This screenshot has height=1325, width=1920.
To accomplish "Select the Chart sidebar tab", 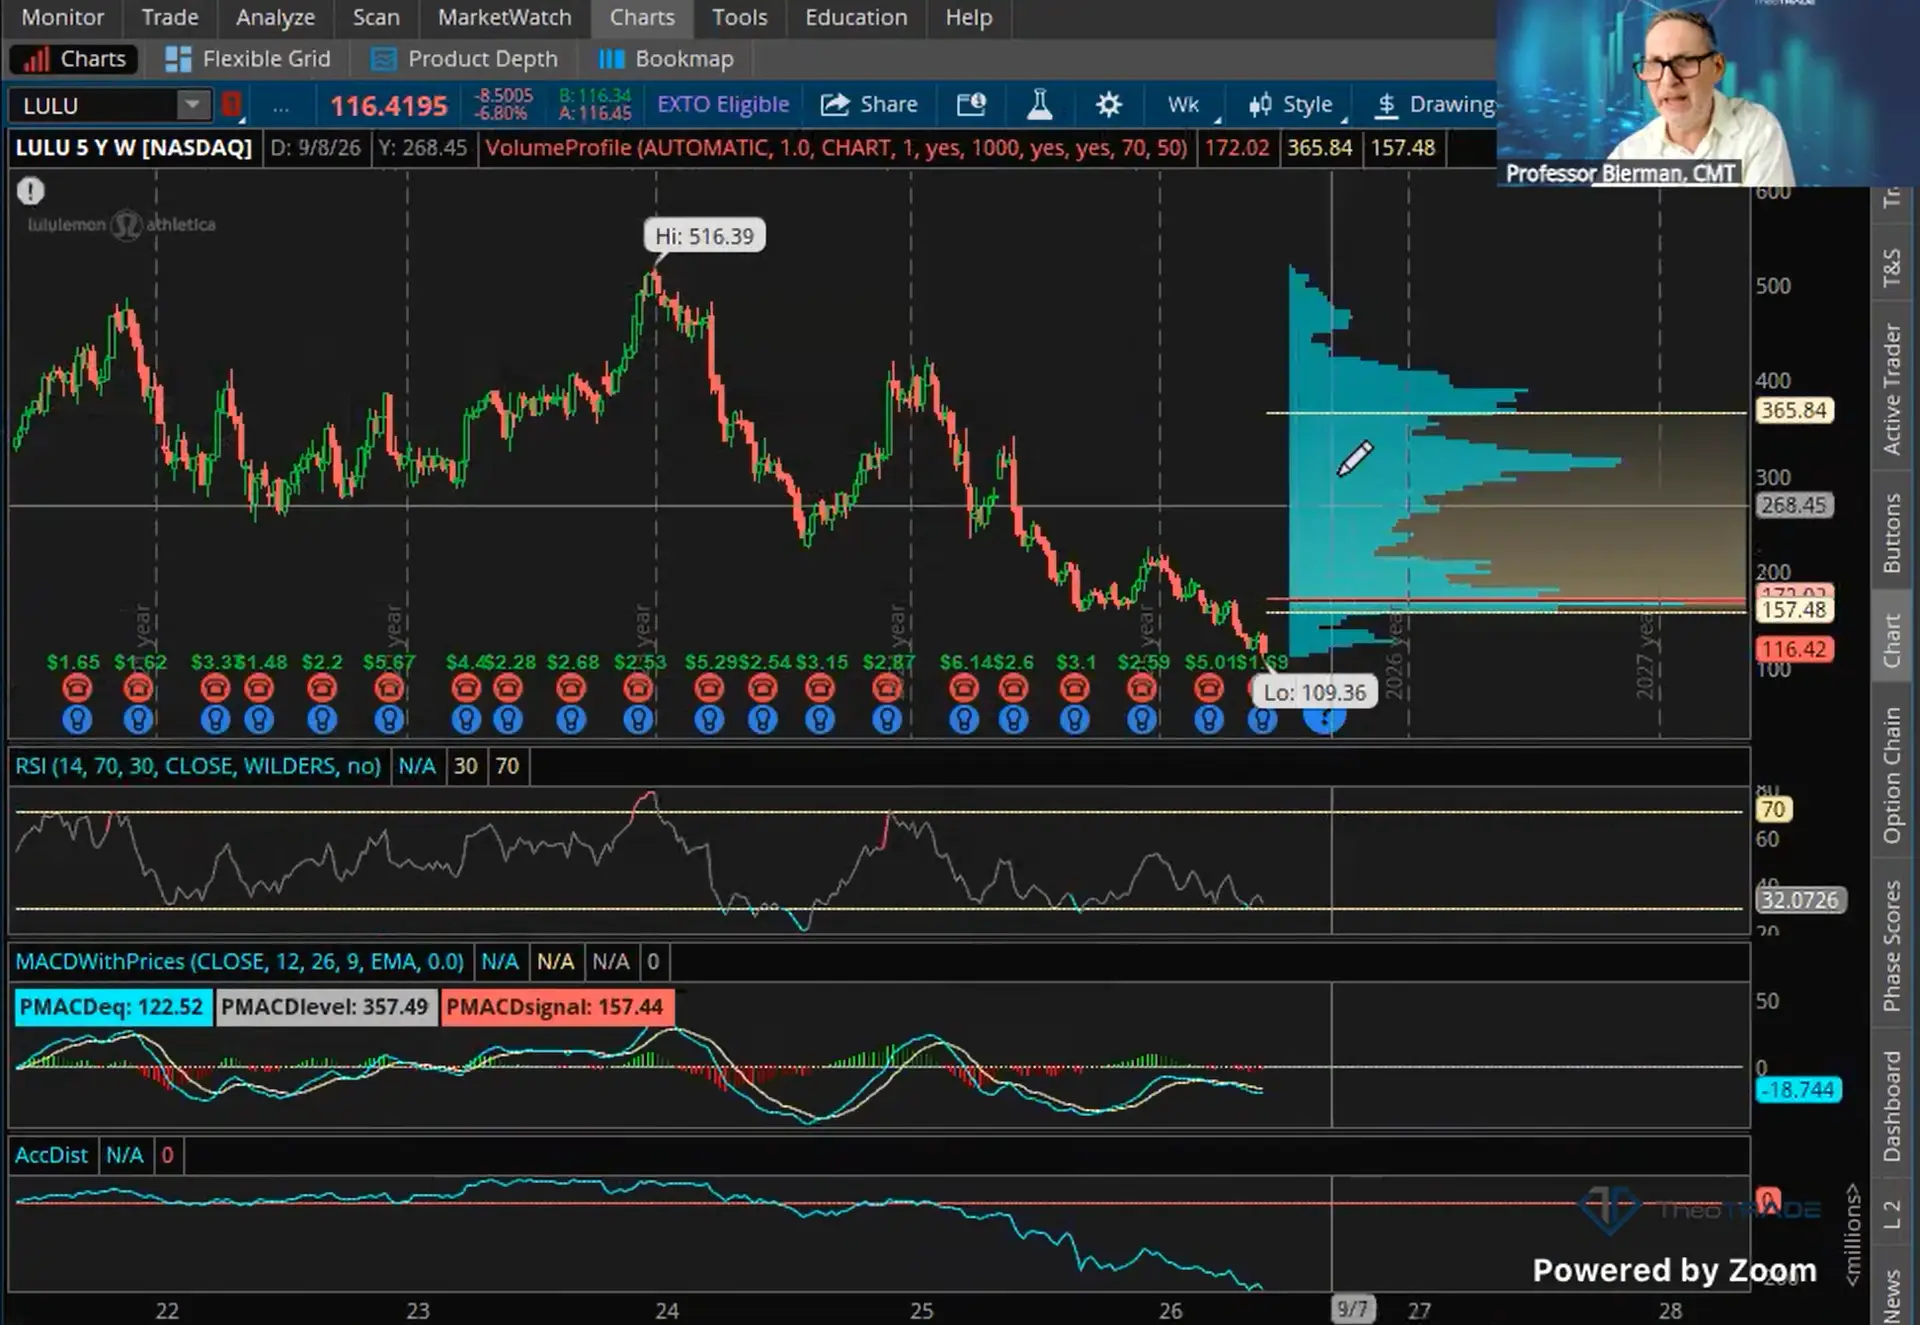I will [1892, 640].
